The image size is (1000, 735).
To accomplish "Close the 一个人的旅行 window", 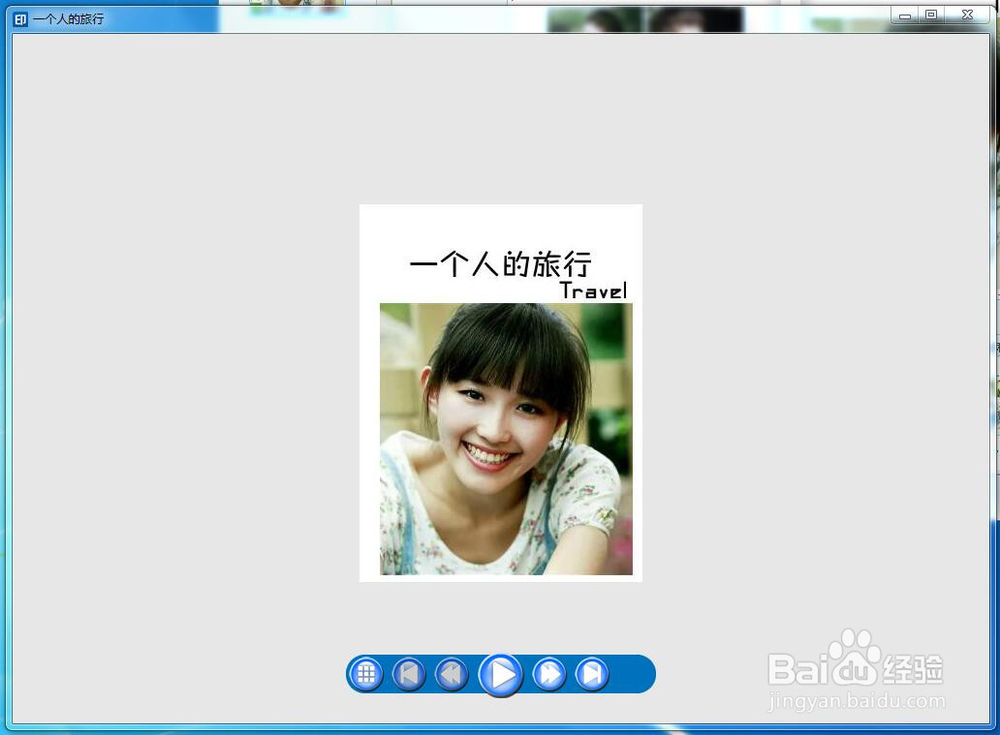I will (966, 15).
